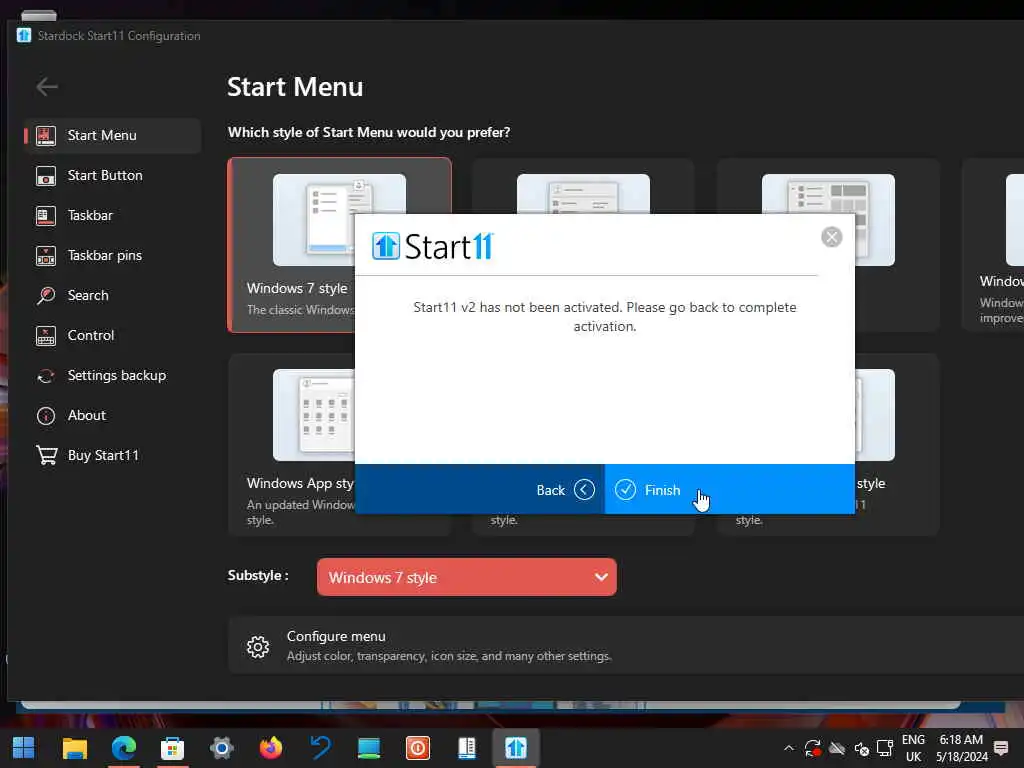Click the cloud offline tray icon
The image size is (1024, 768).
(837, 748)
